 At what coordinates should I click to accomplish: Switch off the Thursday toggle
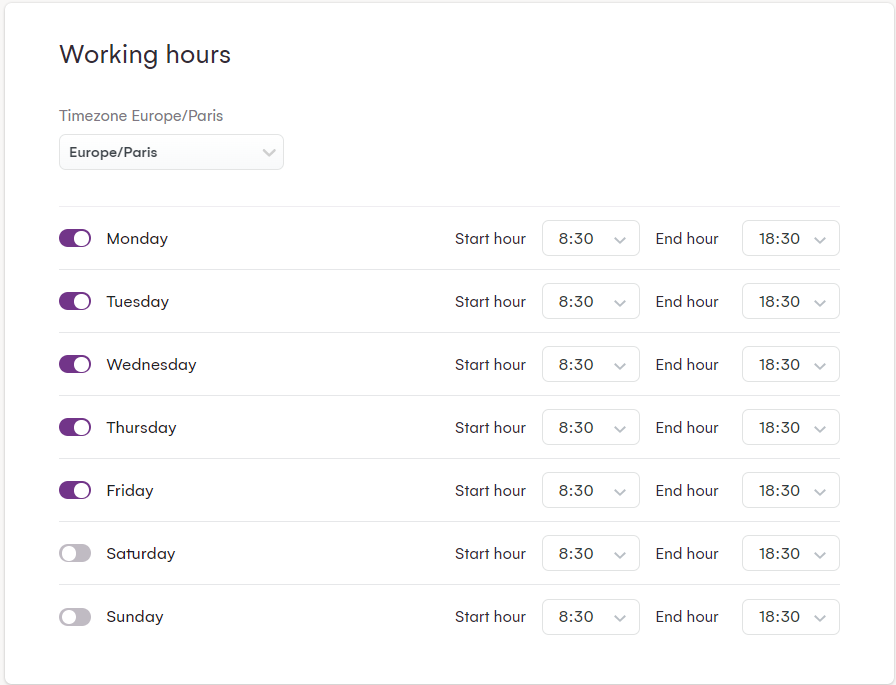click(x=75, y=427)
